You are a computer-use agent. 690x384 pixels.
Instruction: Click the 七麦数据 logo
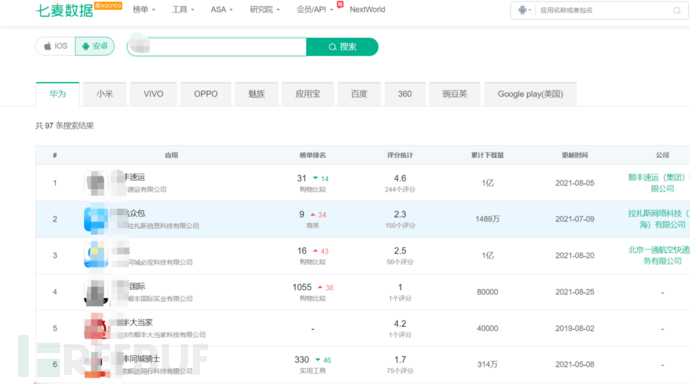[x=65, y=10]
